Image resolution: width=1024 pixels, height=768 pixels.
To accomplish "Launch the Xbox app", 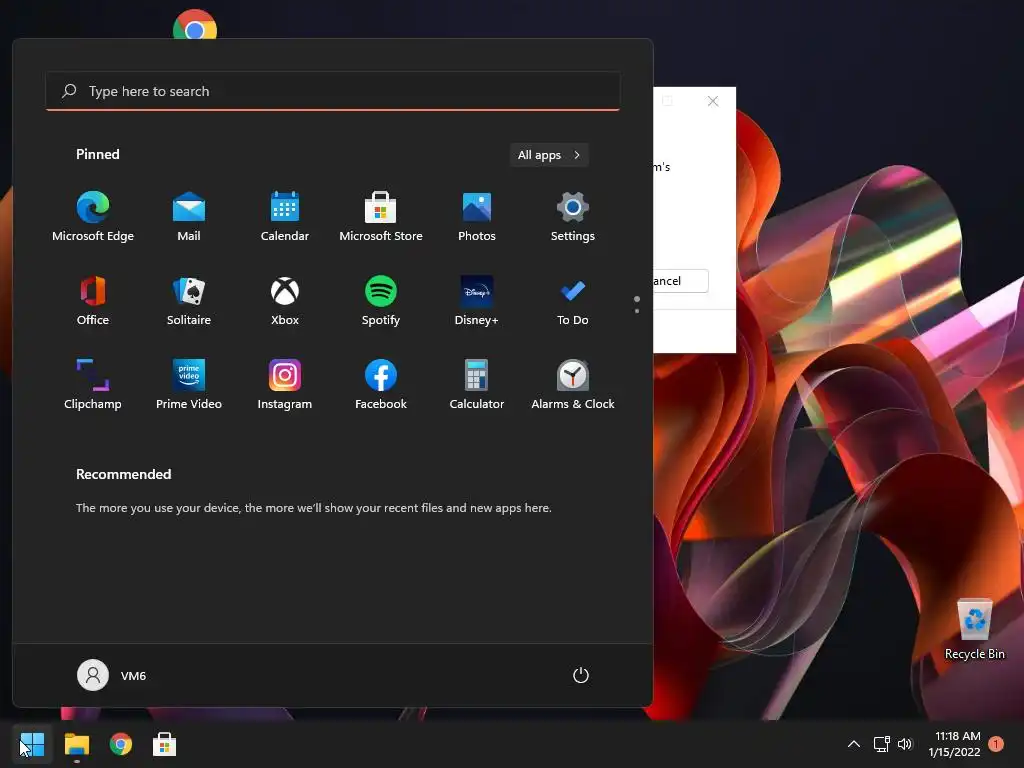I will click(285, 301).
